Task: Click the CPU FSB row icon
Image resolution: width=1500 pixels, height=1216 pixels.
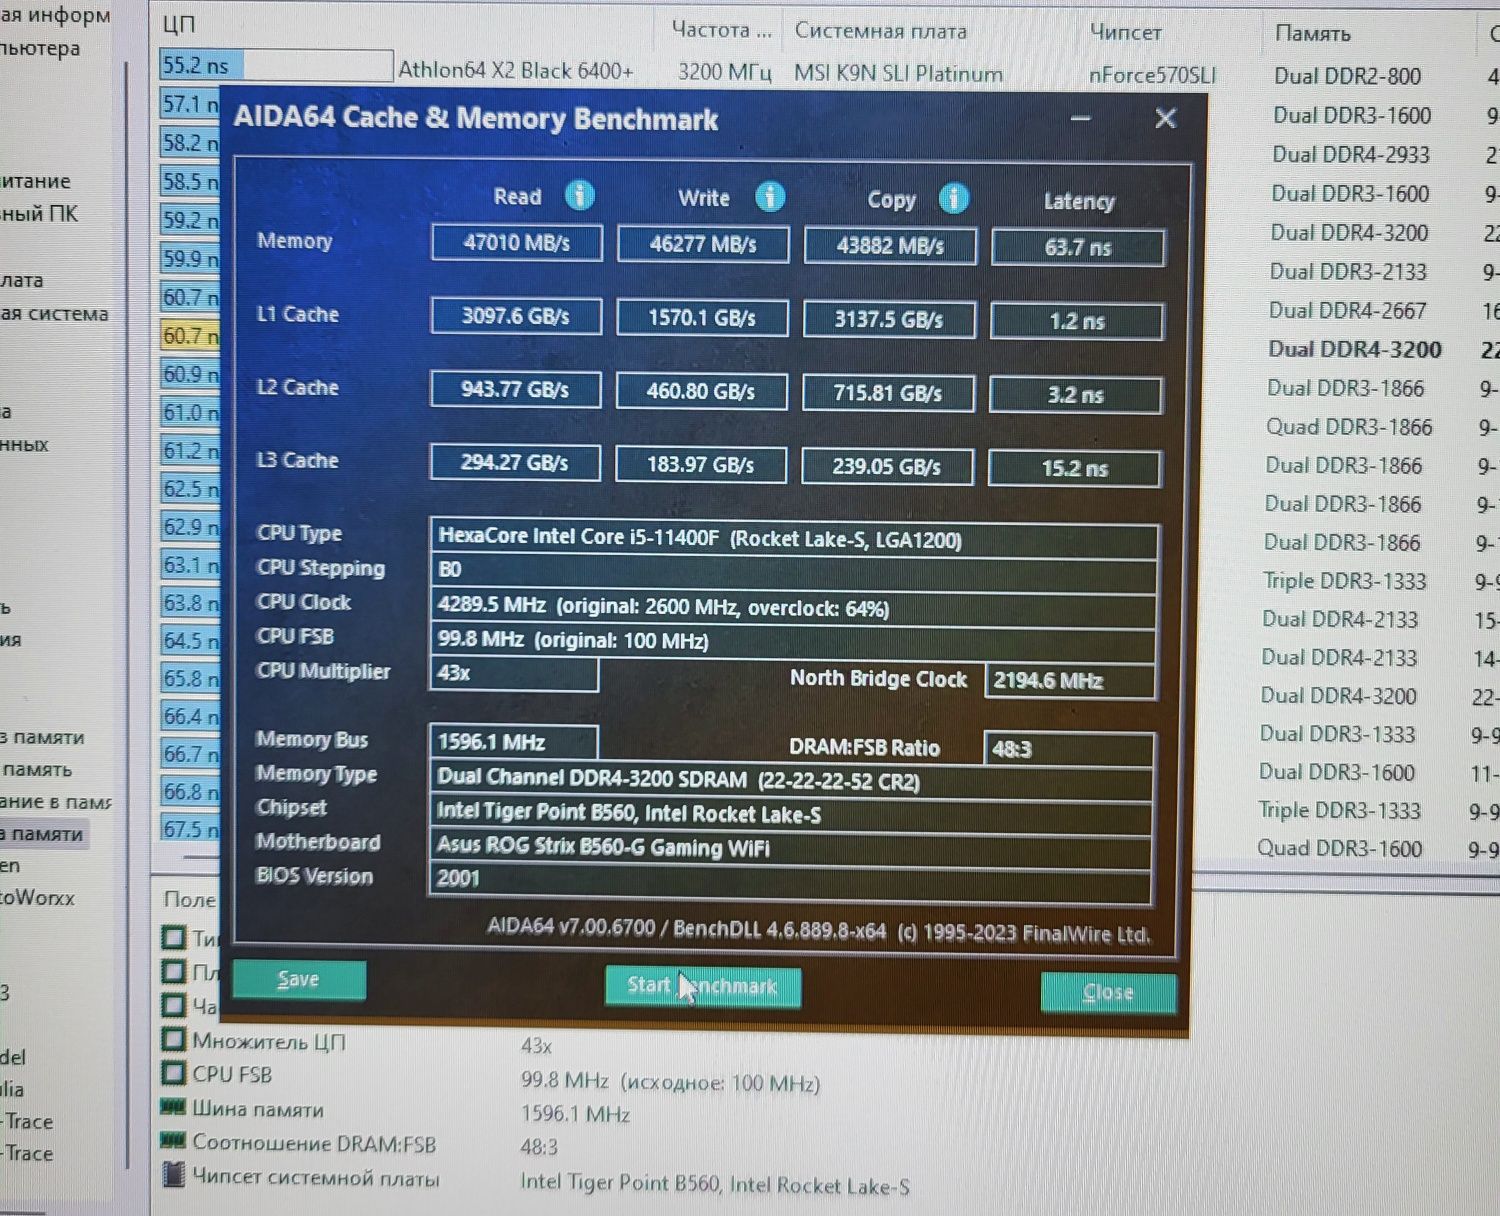Action: (x=174, y=1073)
